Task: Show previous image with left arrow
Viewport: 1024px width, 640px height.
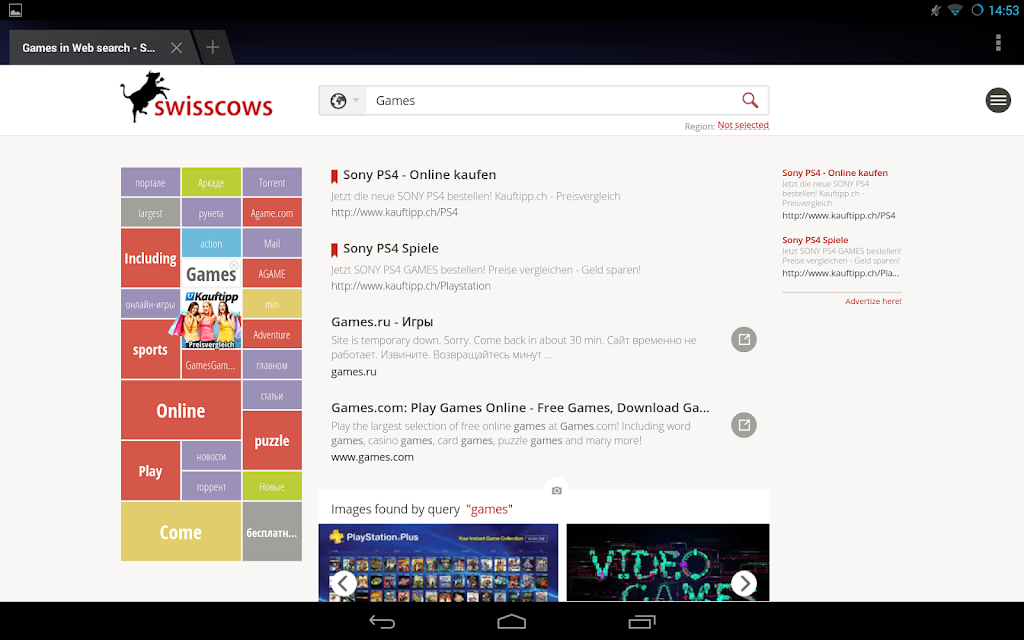Action: [344, 583]
